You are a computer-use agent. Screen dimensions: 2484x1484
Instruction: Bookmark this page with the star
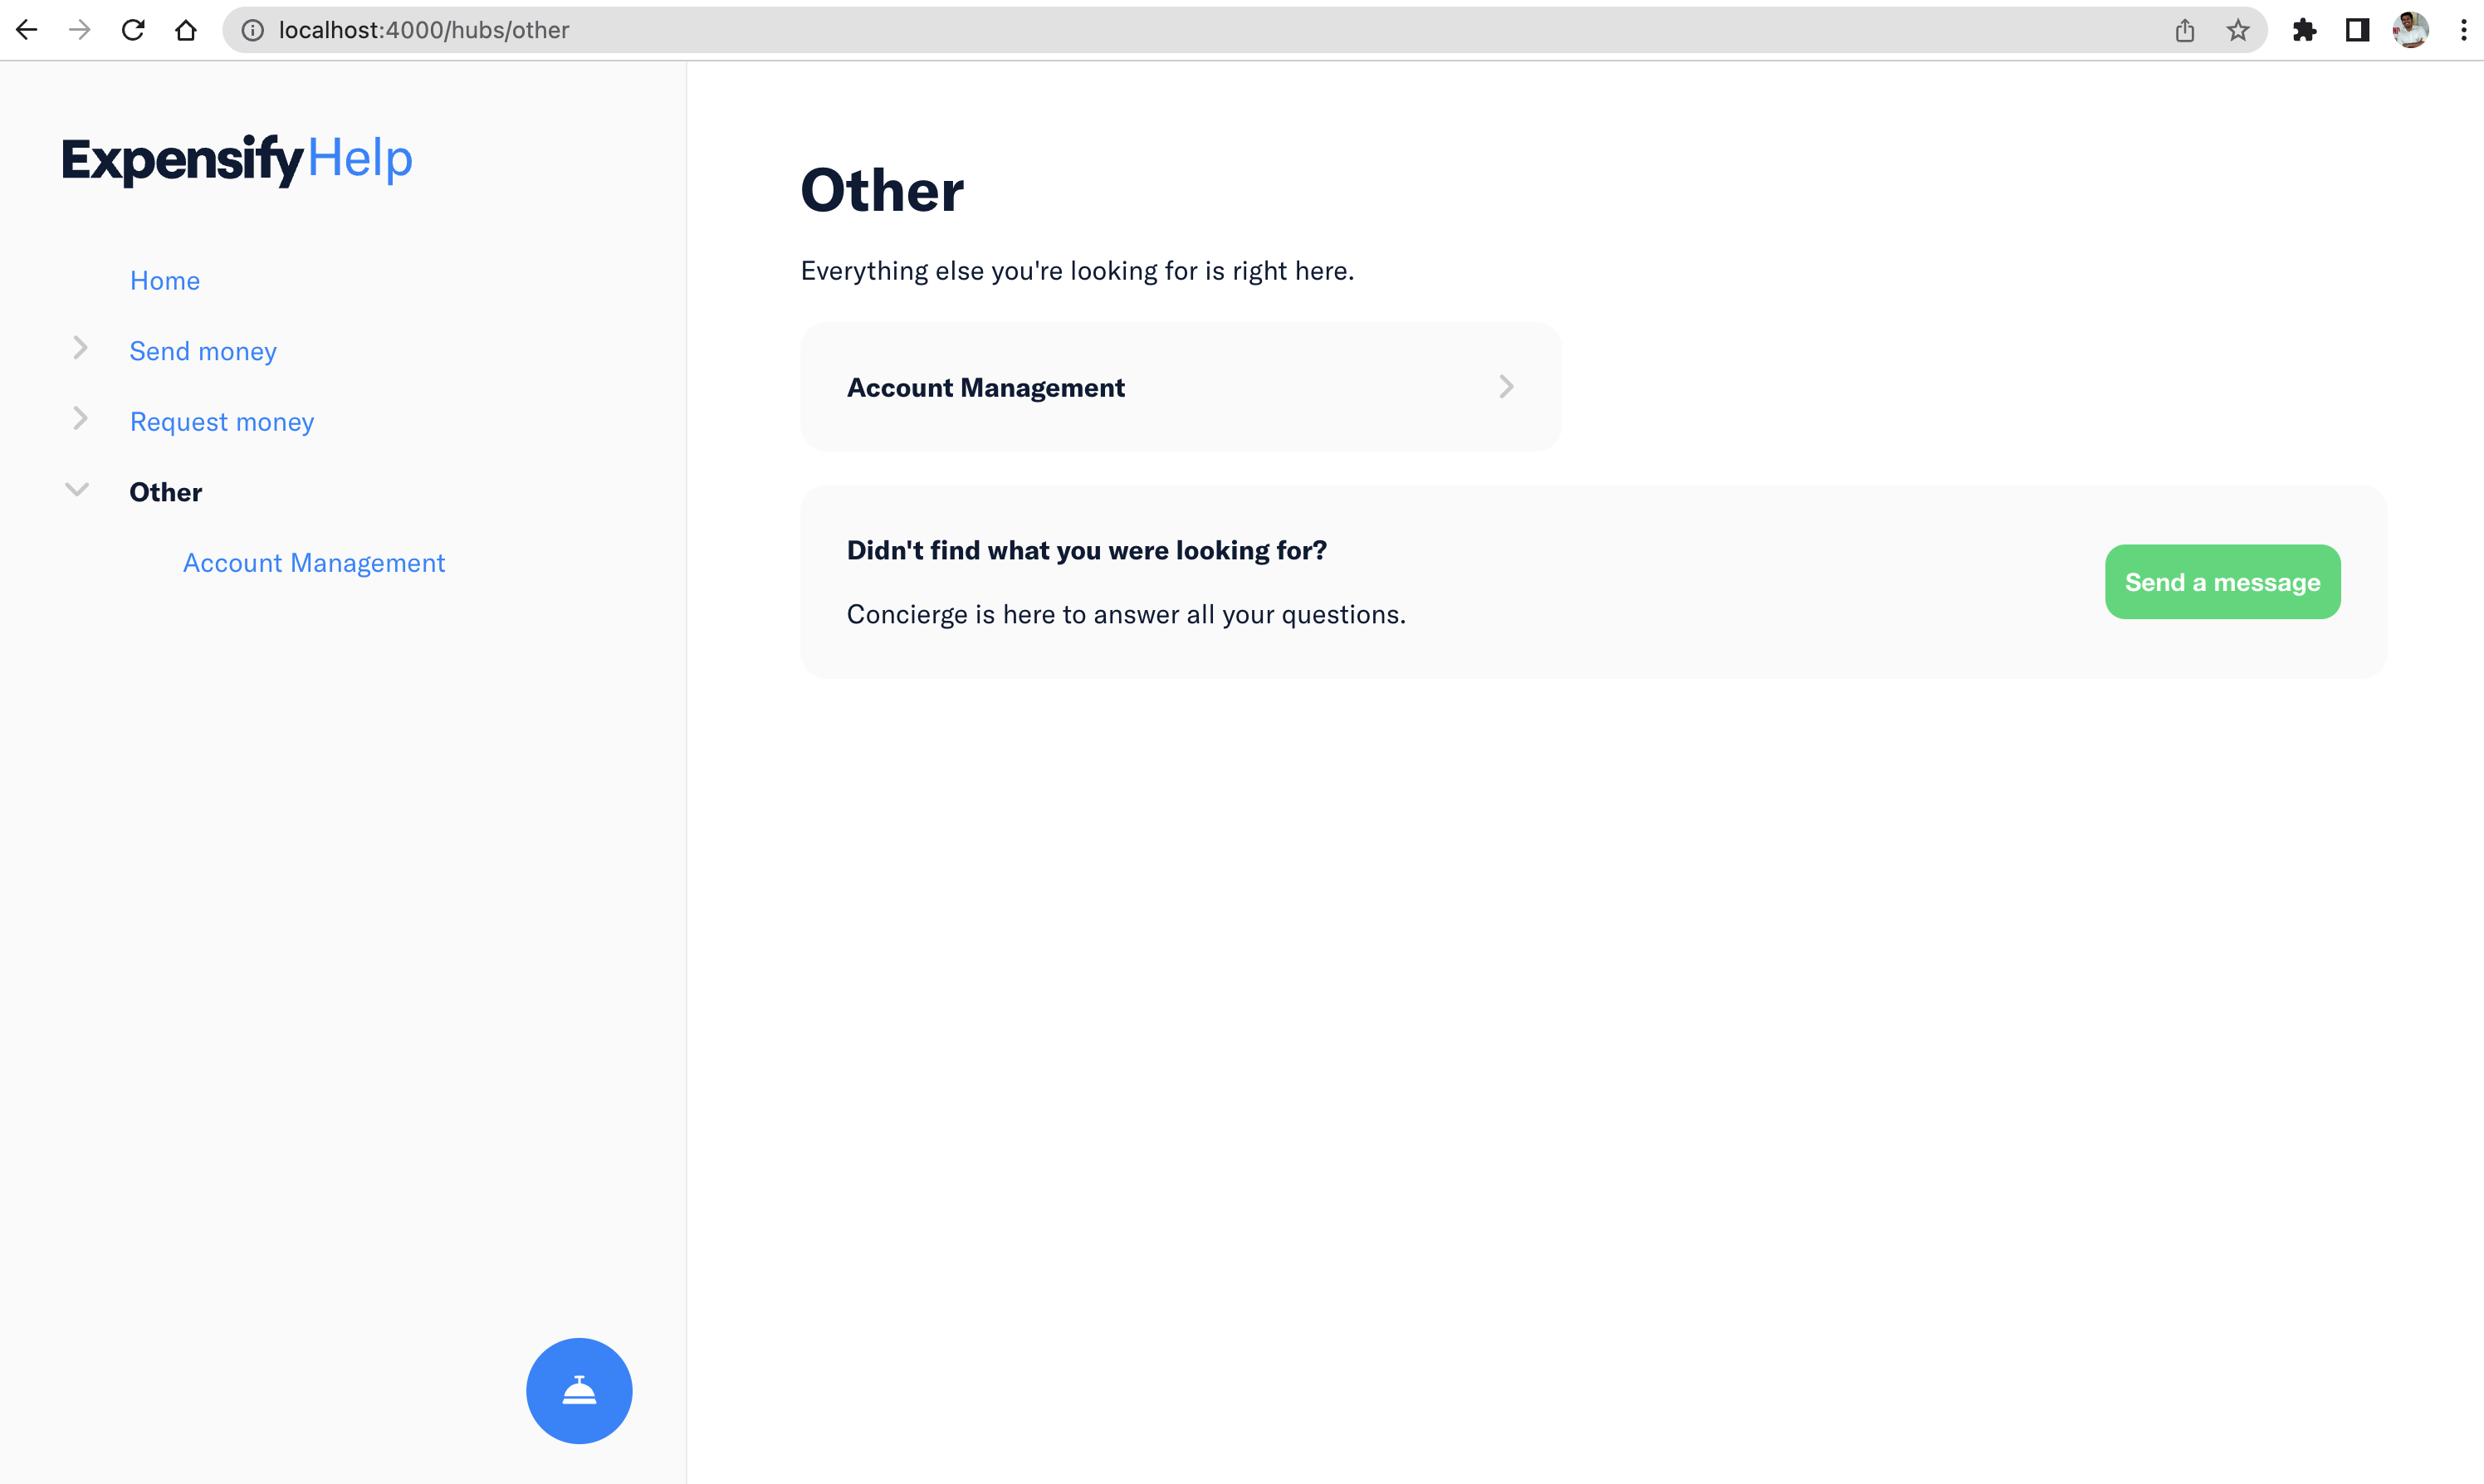[x=2238, y=30]
